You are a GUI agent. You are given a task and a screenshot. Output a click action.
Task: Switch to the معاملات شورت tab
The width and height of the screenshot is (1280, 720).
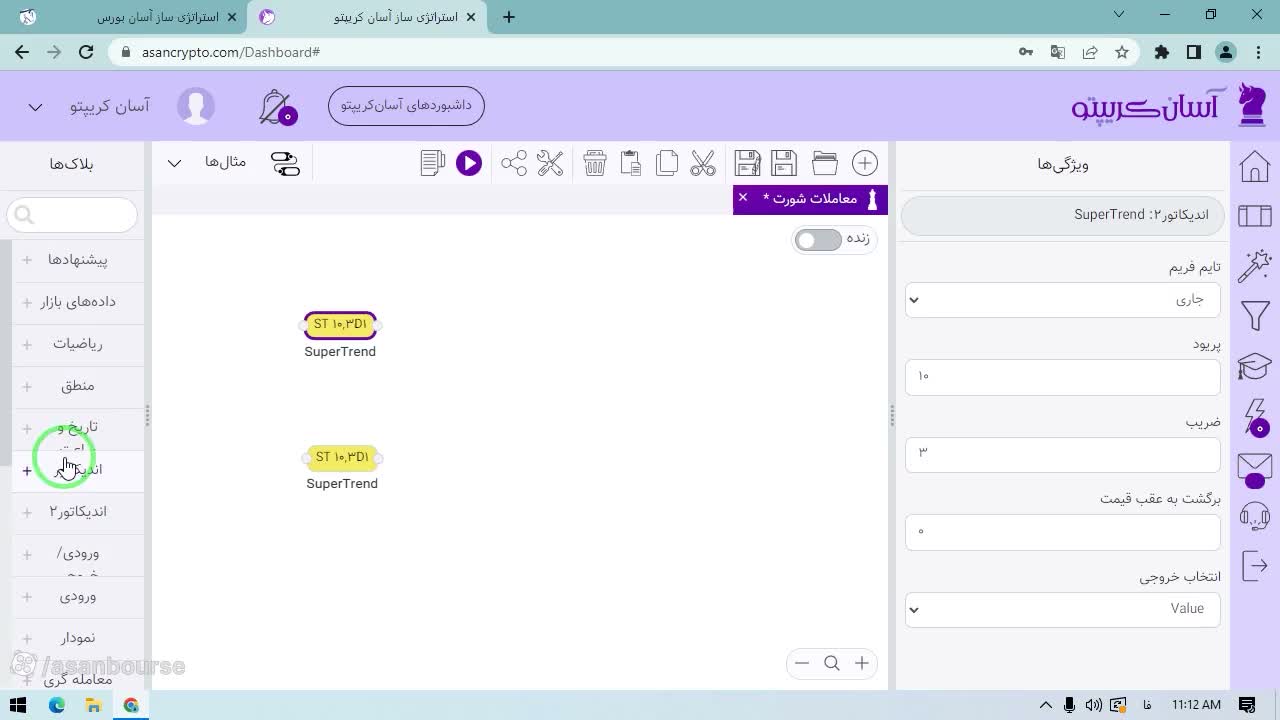[810, 199]
